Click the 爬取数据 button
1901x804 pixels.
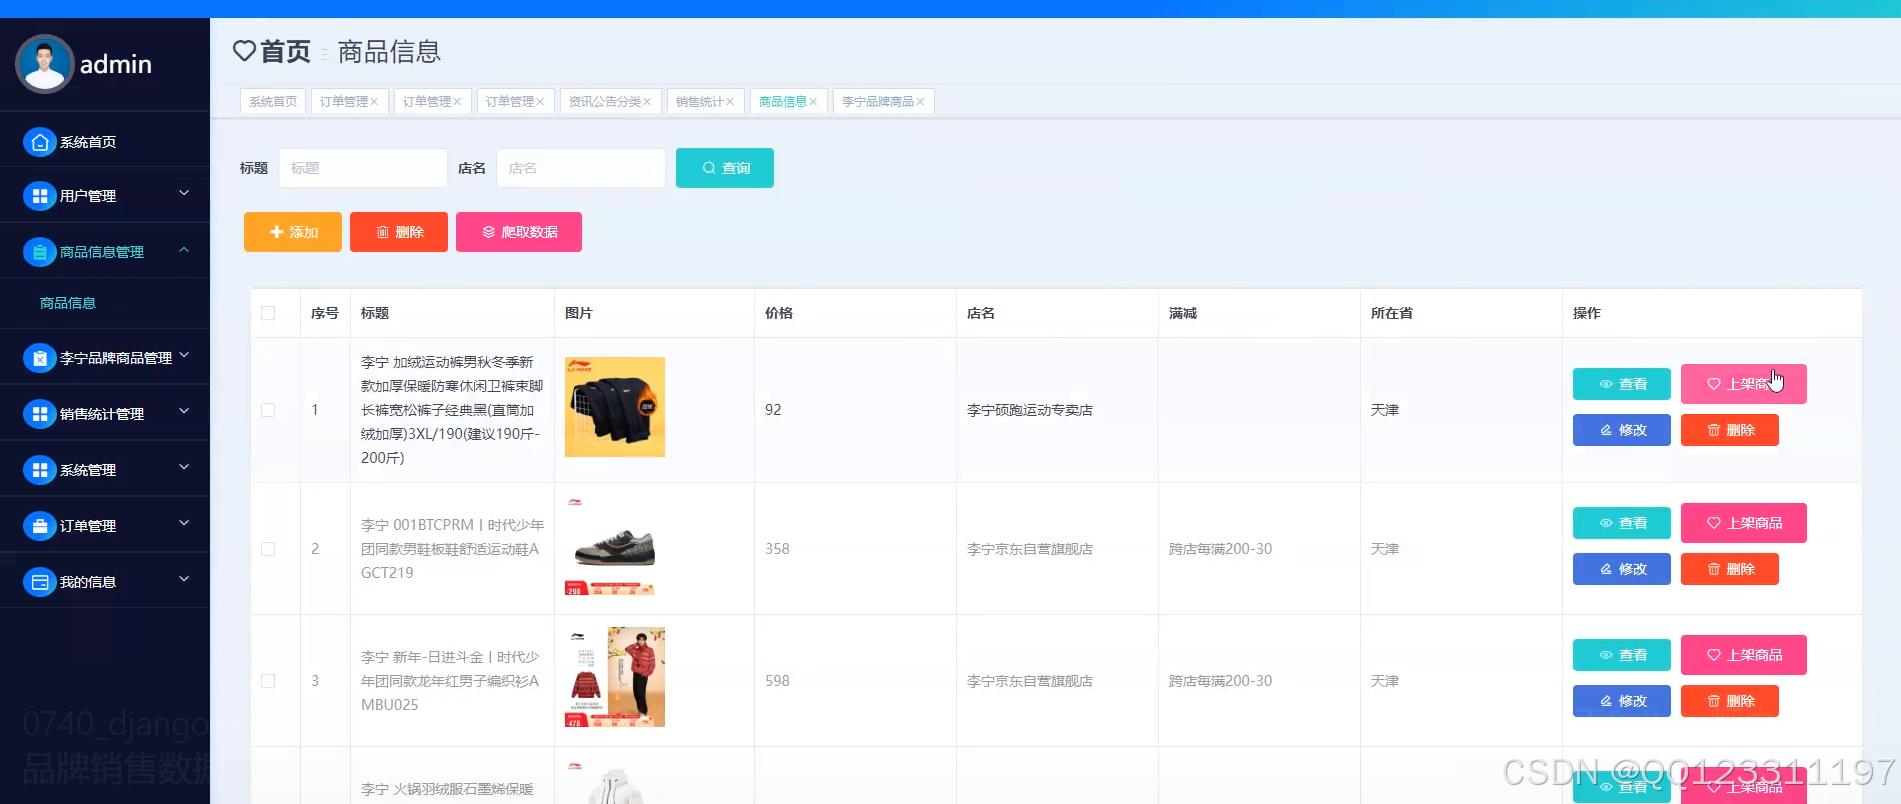tap(519, 232)
